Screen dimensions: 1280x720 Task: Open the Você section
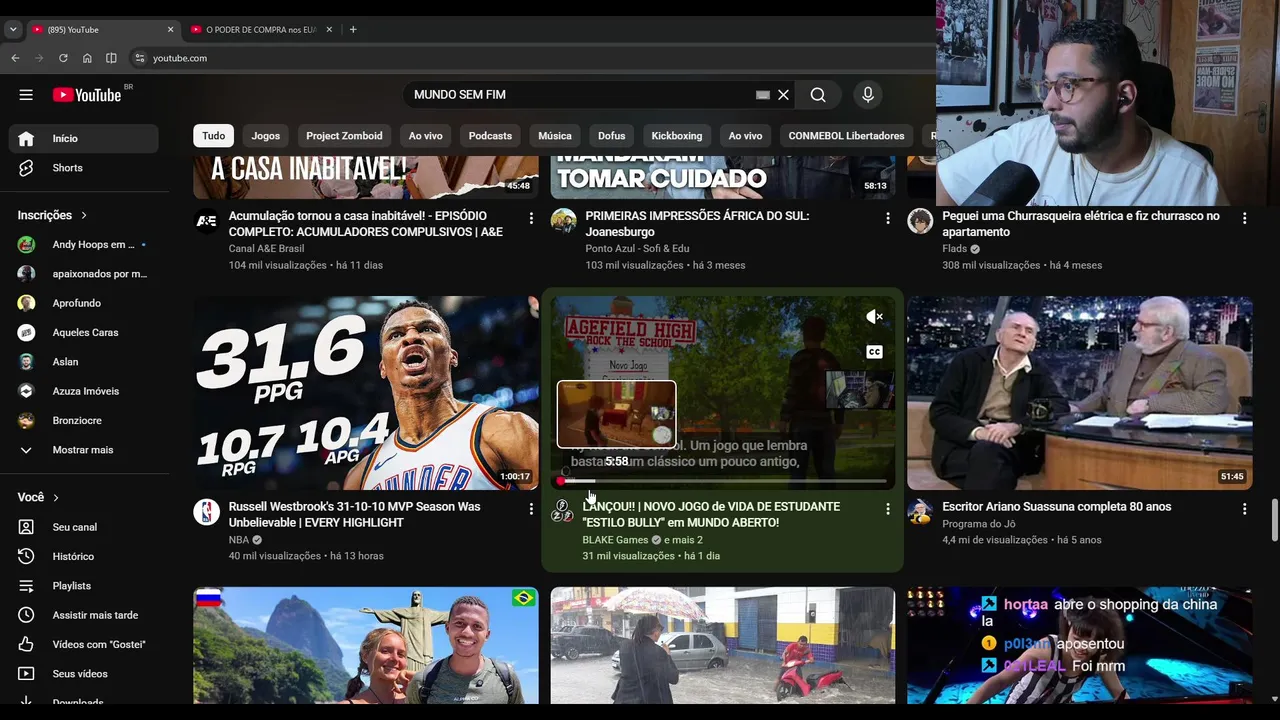click(x=38, y=497)
